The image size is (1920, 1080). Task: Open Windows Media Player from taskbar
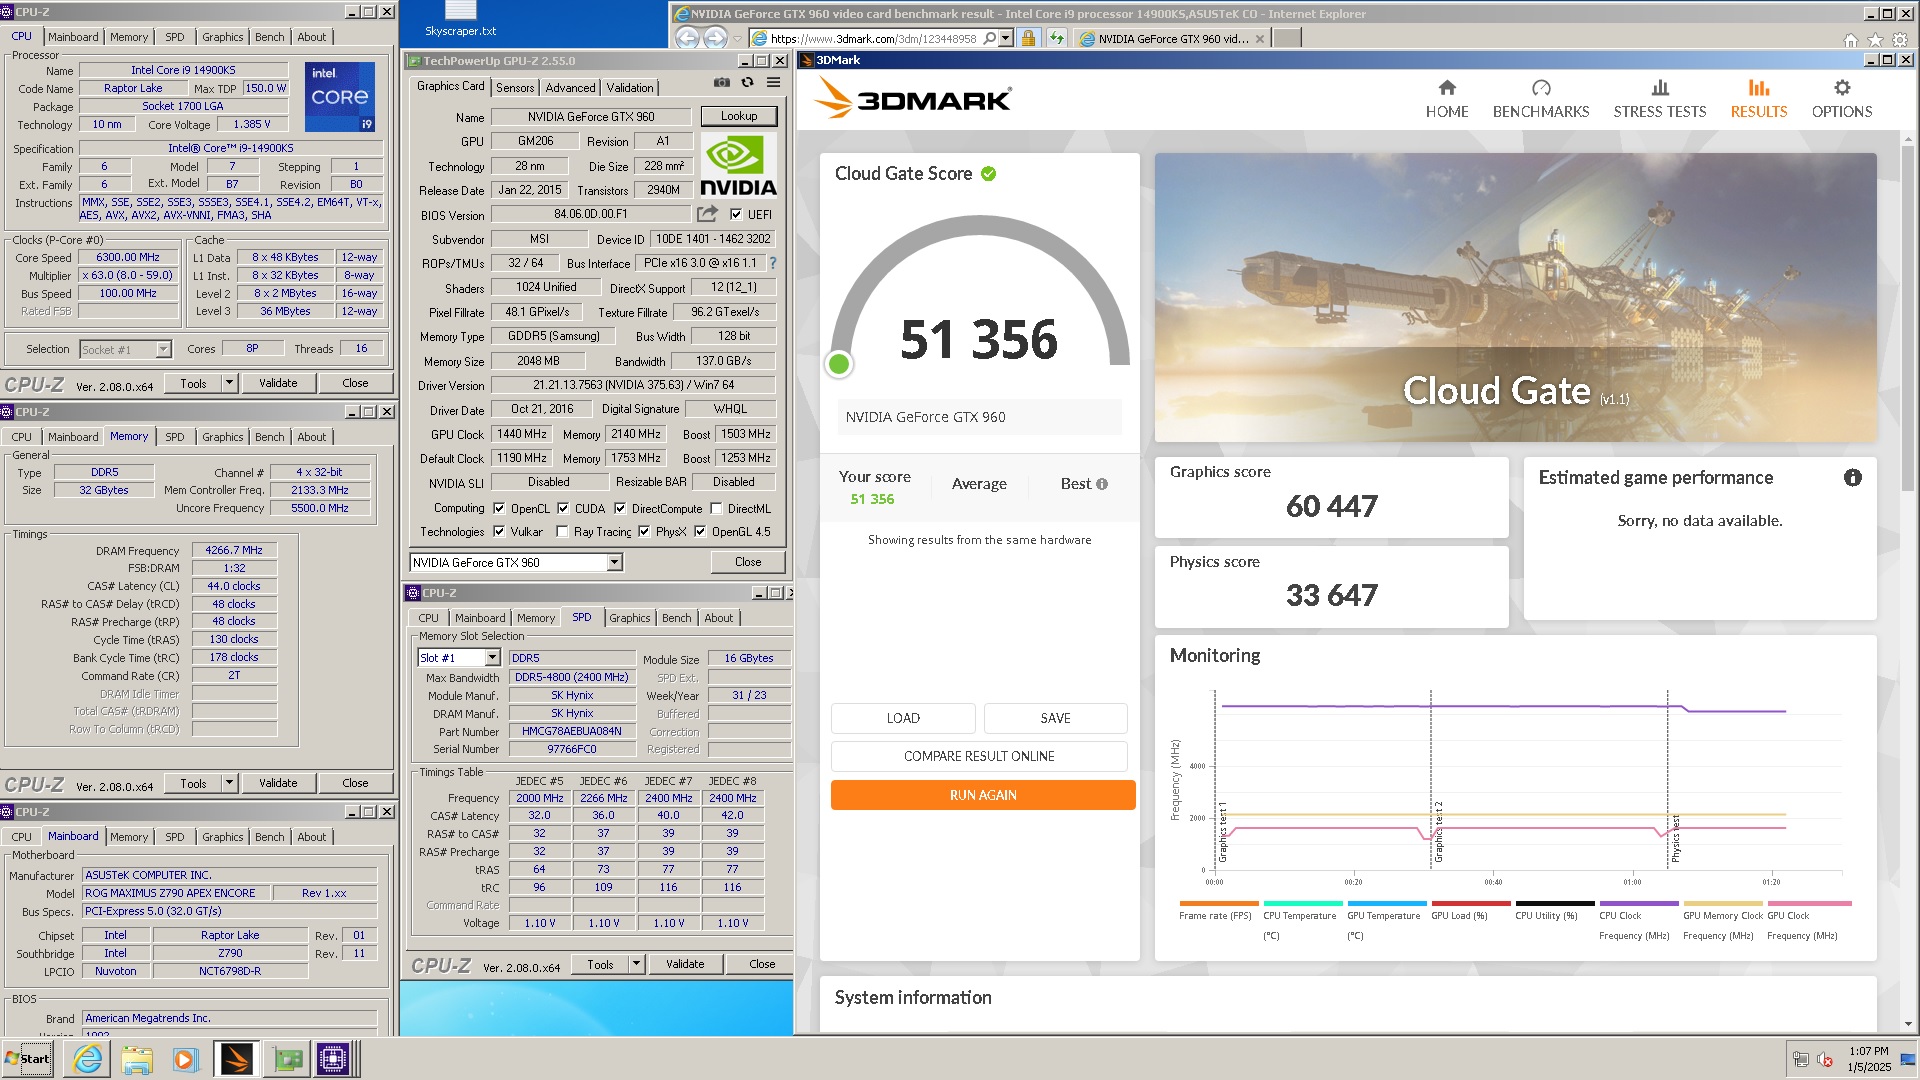point(185,1059)
